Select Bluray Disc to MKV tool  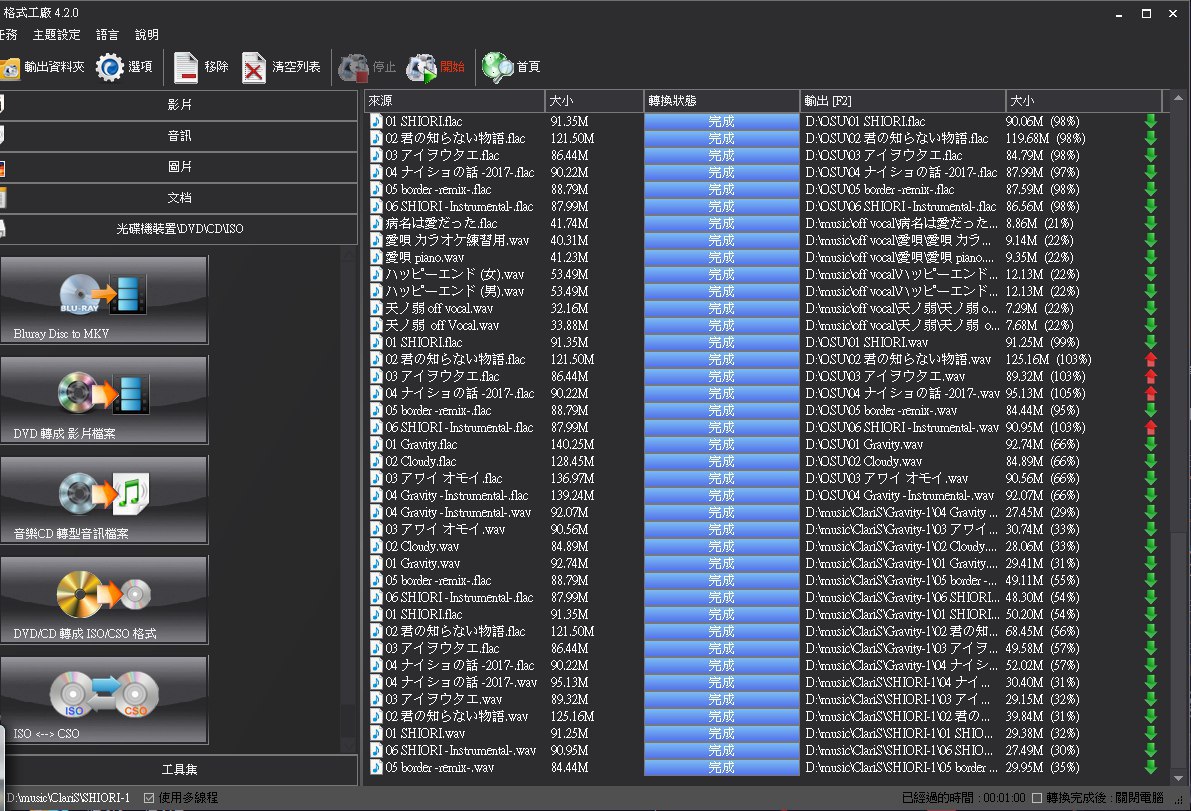click(x=105, y=299)
